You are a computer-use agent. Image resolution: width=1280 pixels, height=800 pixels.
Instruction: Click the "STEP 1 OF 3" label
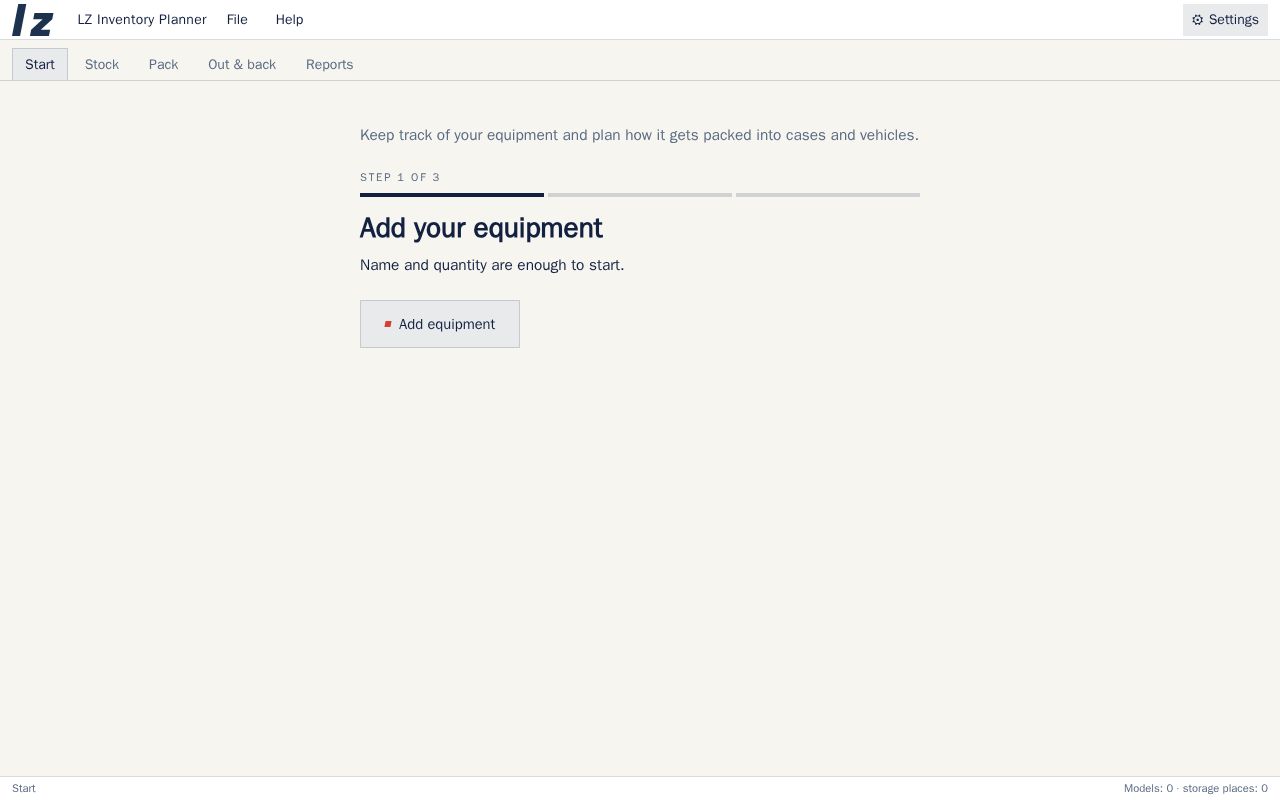click(400, 177)
